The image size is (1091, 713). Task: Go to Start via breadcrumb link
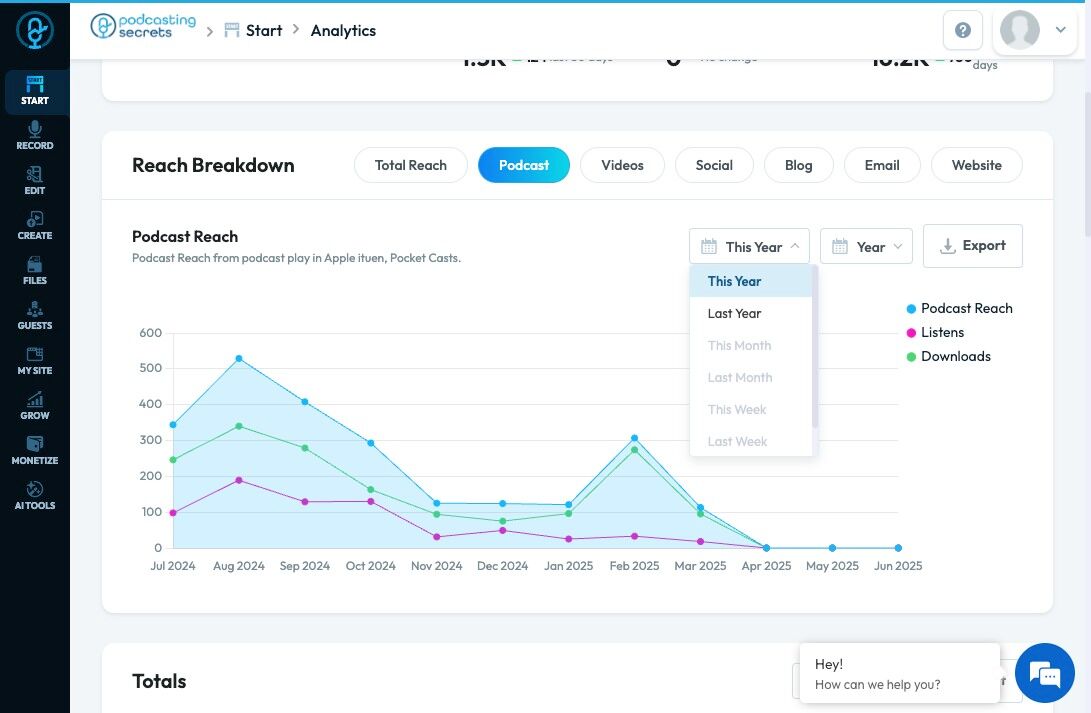pyautogui.click(x=264, y=30)
